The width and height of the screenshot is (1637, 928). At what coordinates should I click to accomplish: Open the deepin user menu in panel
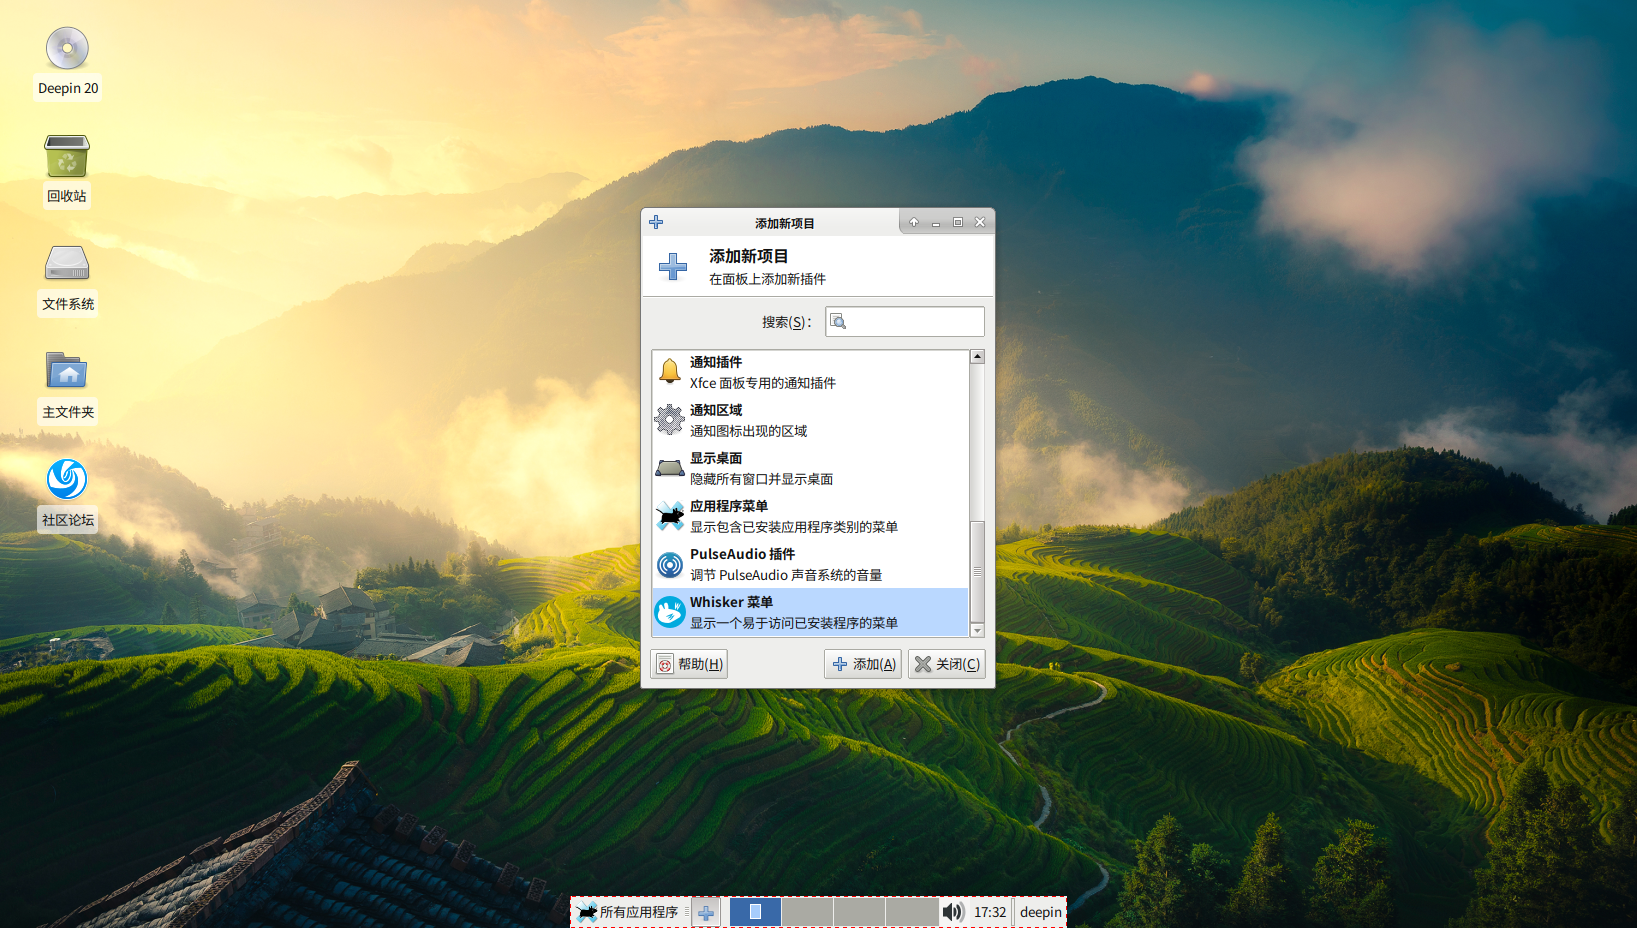click(1040, 912)
